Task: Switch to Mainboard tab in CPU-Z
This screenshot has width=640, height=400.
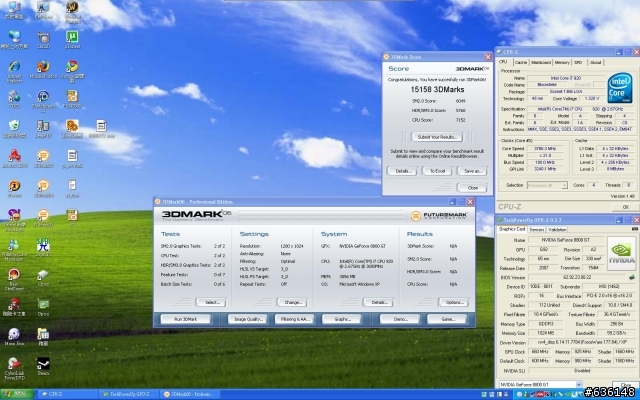Action: click(541, 62)
